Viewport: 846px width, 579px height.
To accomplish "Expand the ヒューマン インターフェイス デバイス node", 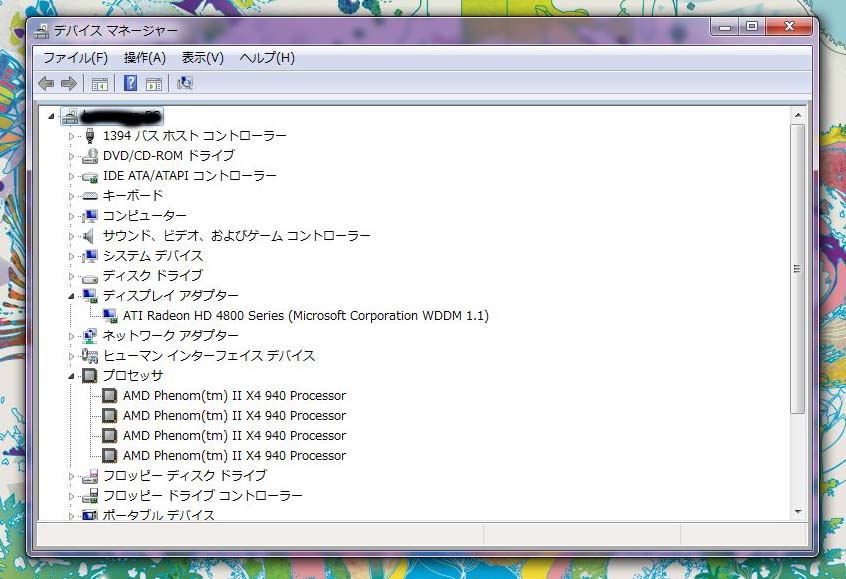I will point(71,356).
